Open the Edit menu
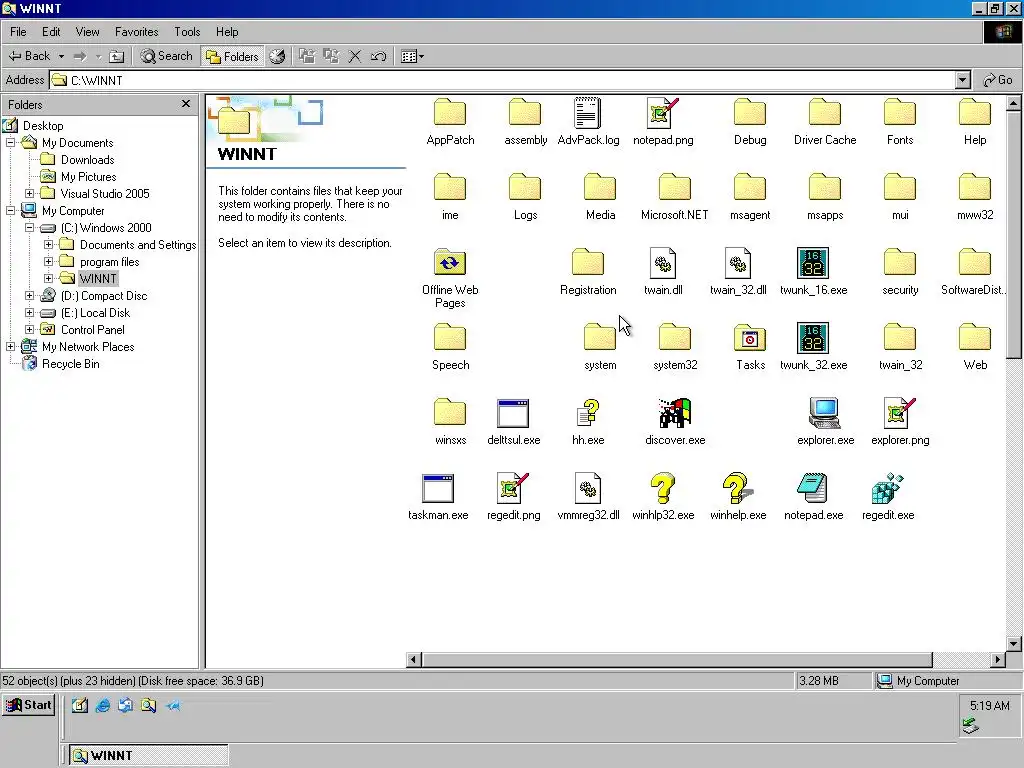 coord(51,31)
